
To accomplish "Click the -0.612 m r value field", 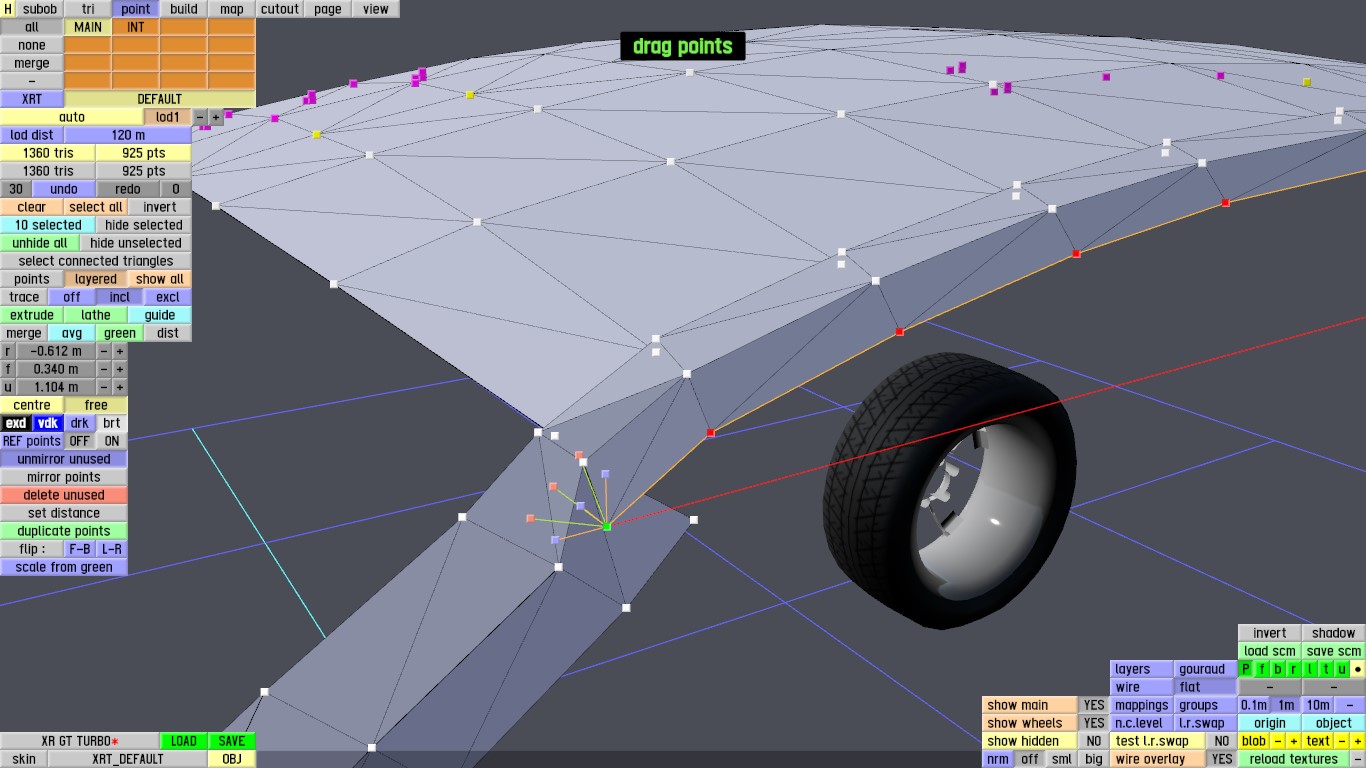I will click(x=56, y=351).
